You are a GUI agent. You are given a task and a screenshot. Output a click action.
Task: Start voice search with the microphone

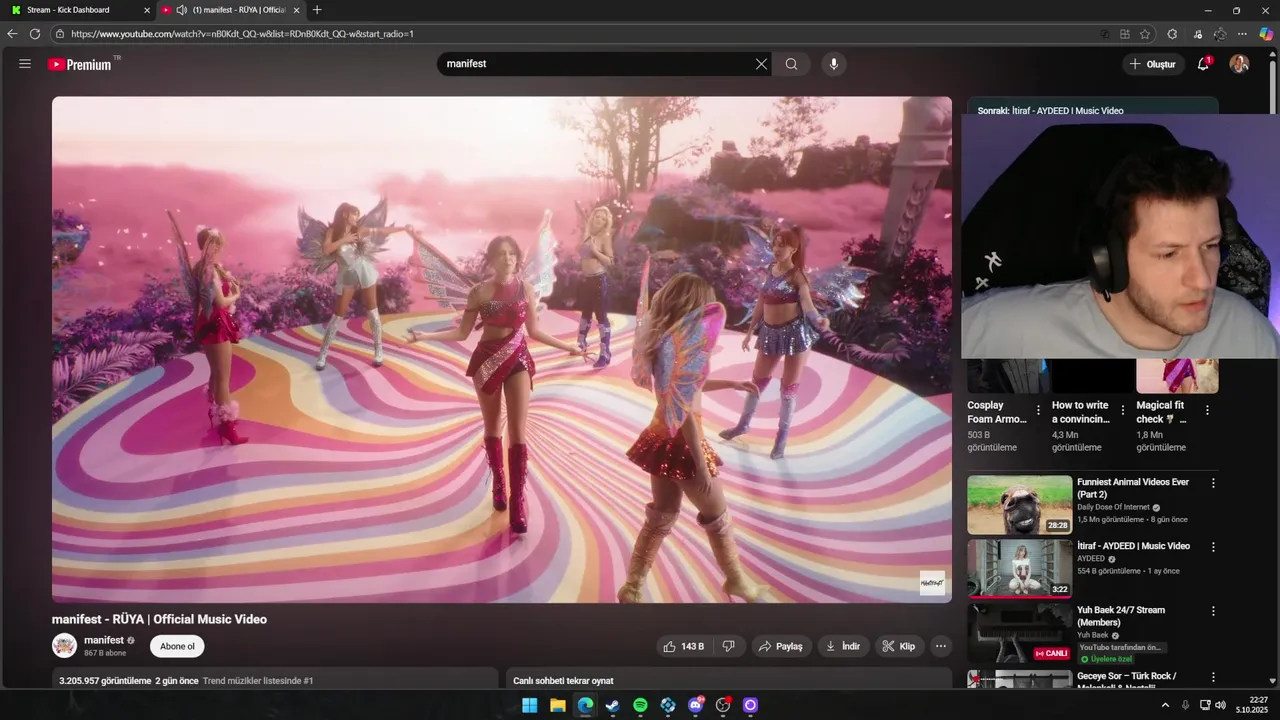pyautogui.click(x=834, y=64)
